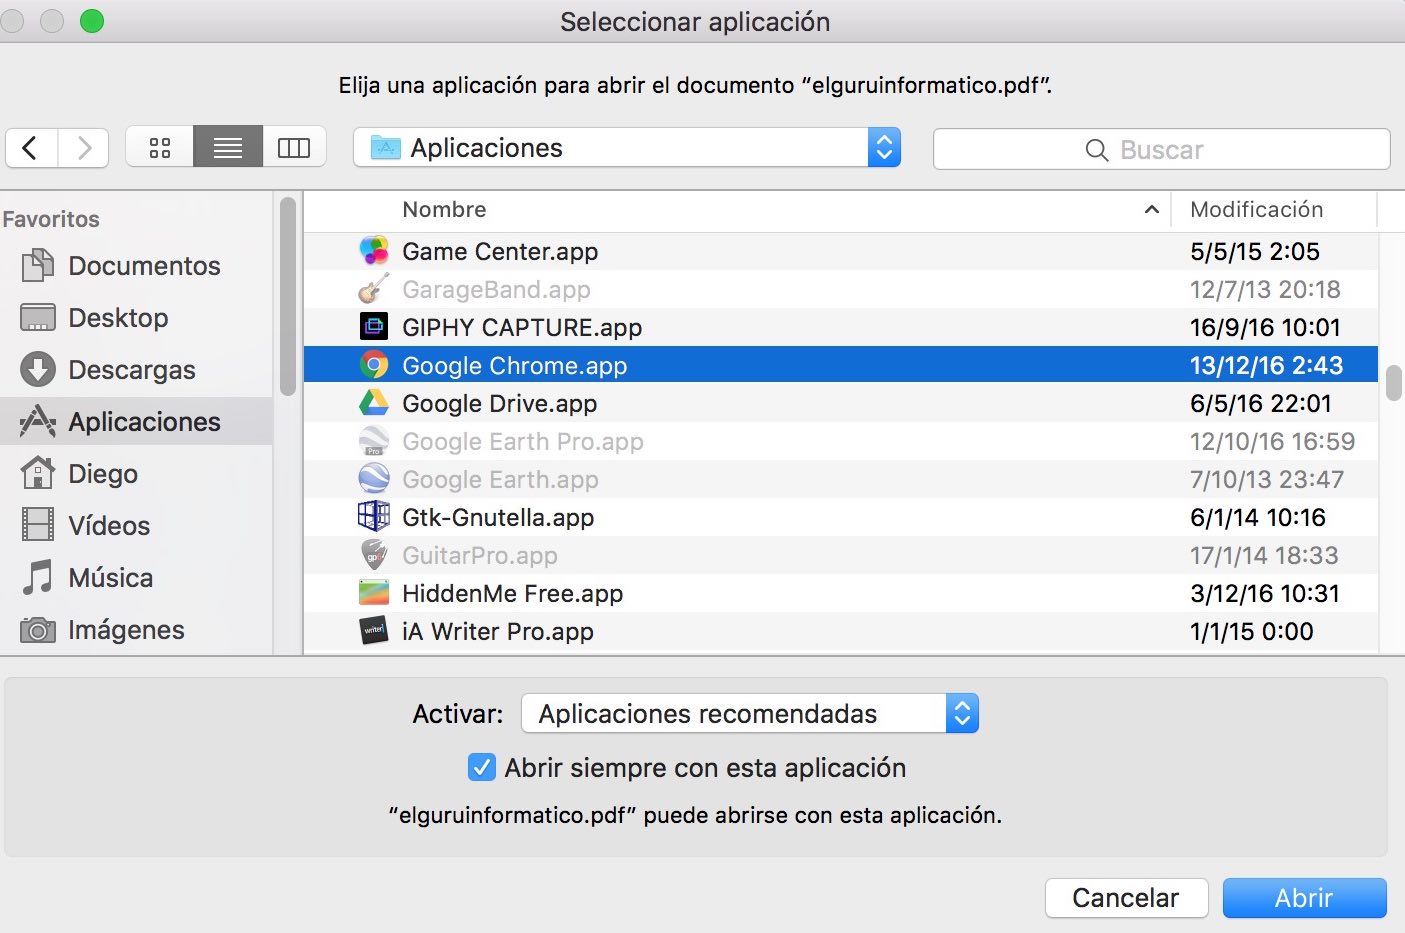Click the Google Drive icon
Image resolution: width=1405 pixels, height=933 pixels.
coord(374,403)
